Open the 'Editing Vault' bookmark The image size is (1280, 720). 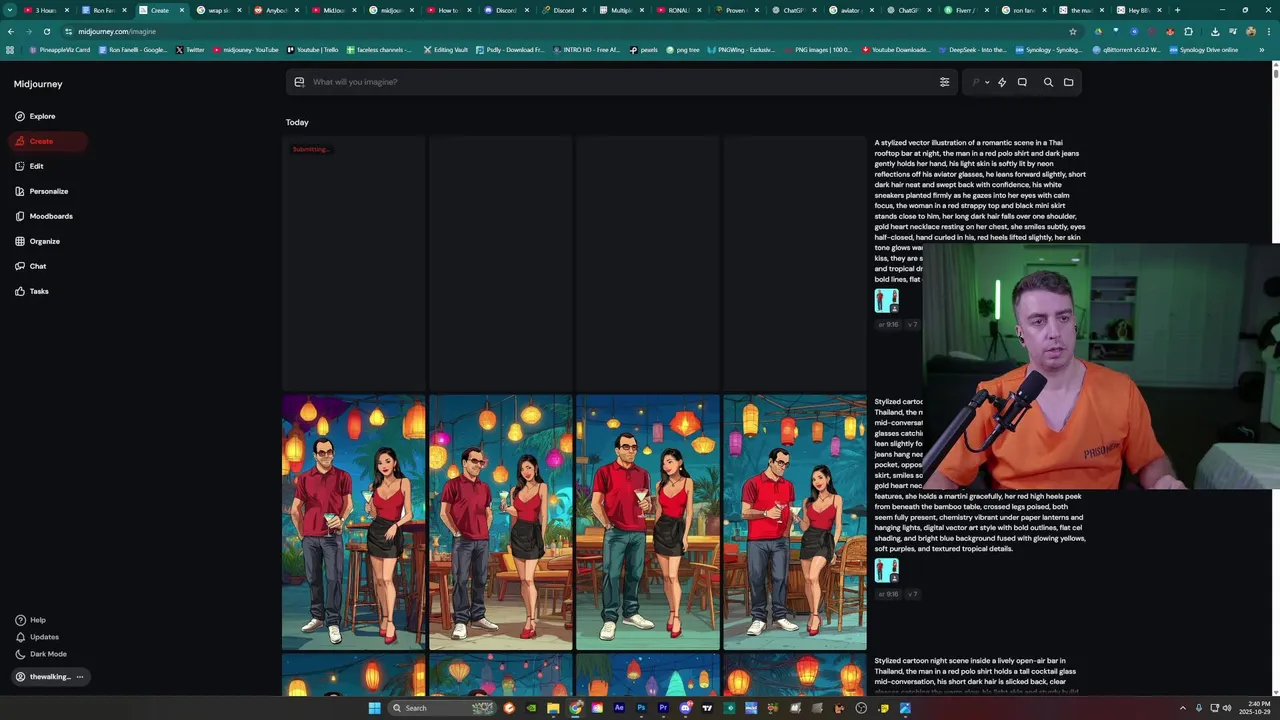[x=445, y=49]
